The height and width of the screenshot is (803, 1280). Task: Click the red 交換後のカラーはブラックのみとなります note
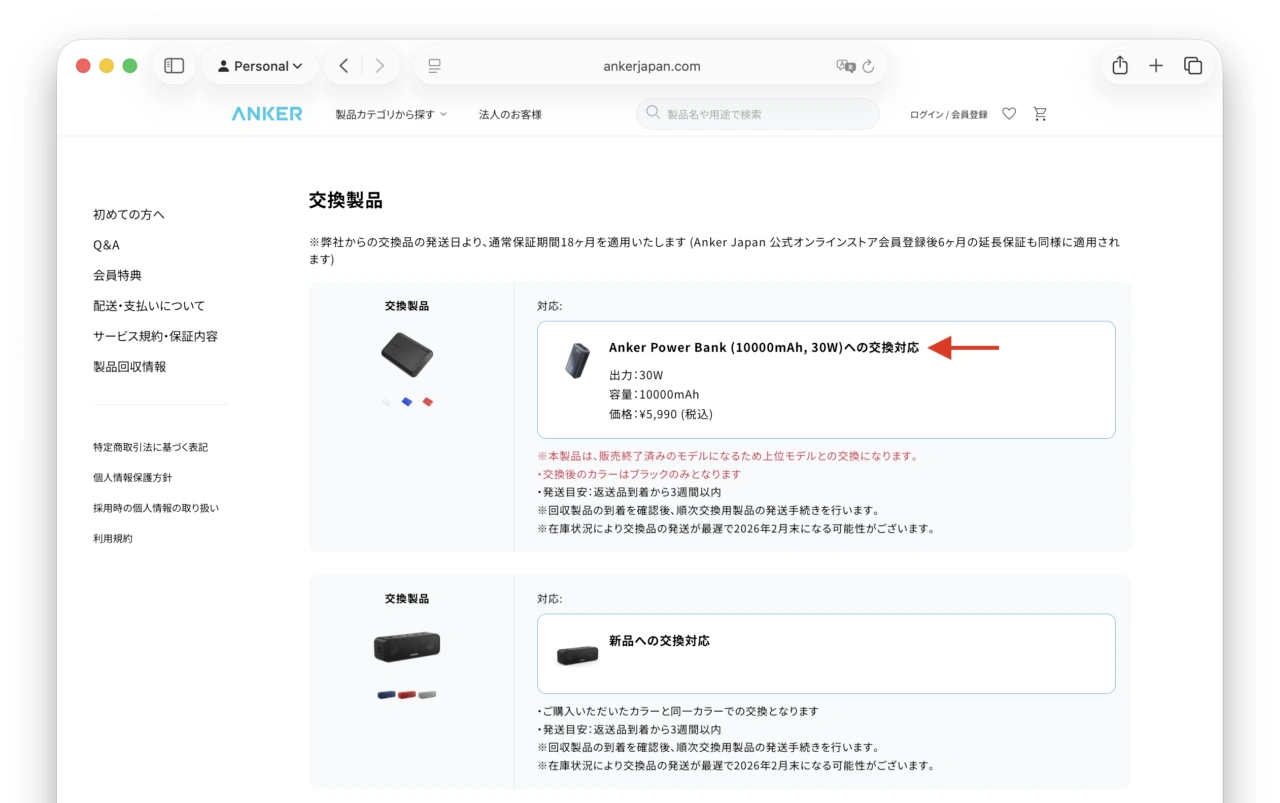tap(639, 474)
